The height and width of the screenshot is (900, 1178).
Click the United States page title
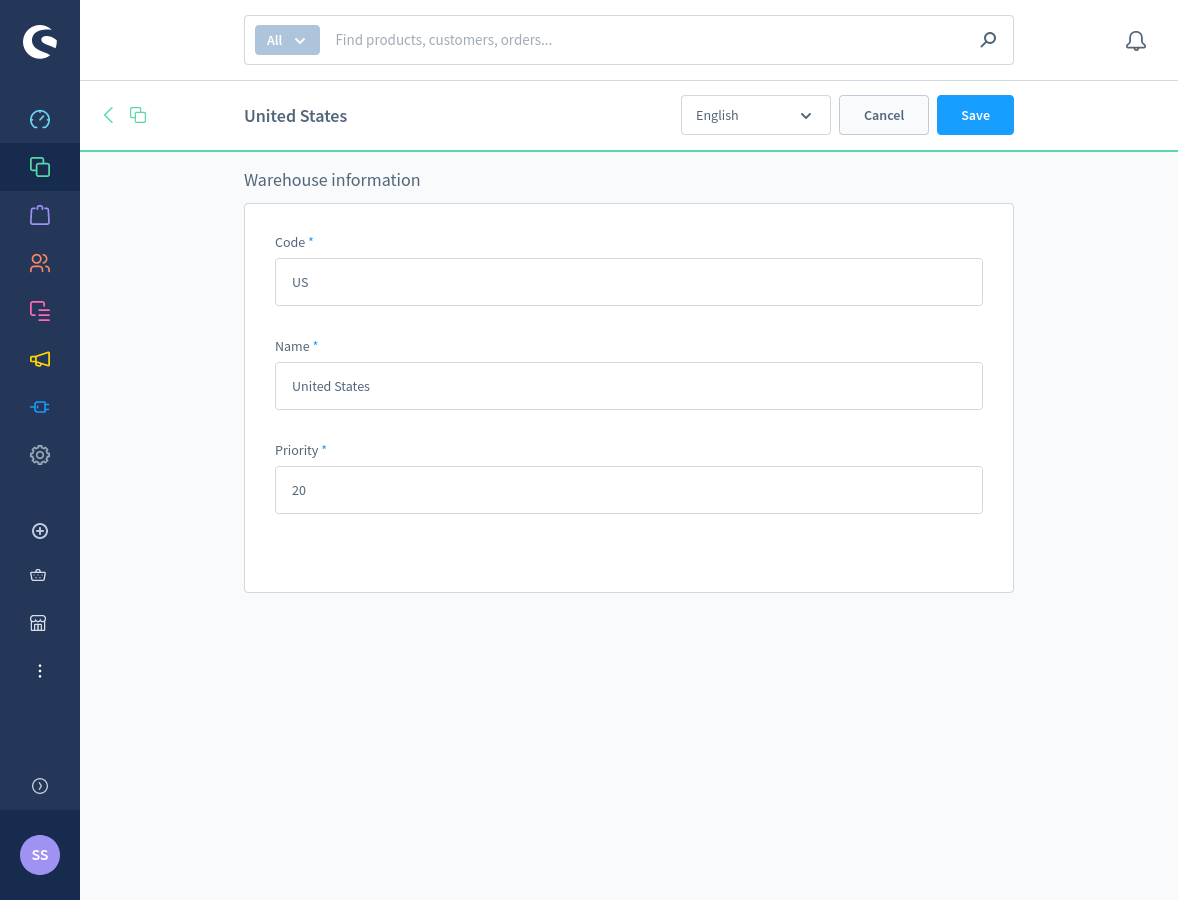295,116
